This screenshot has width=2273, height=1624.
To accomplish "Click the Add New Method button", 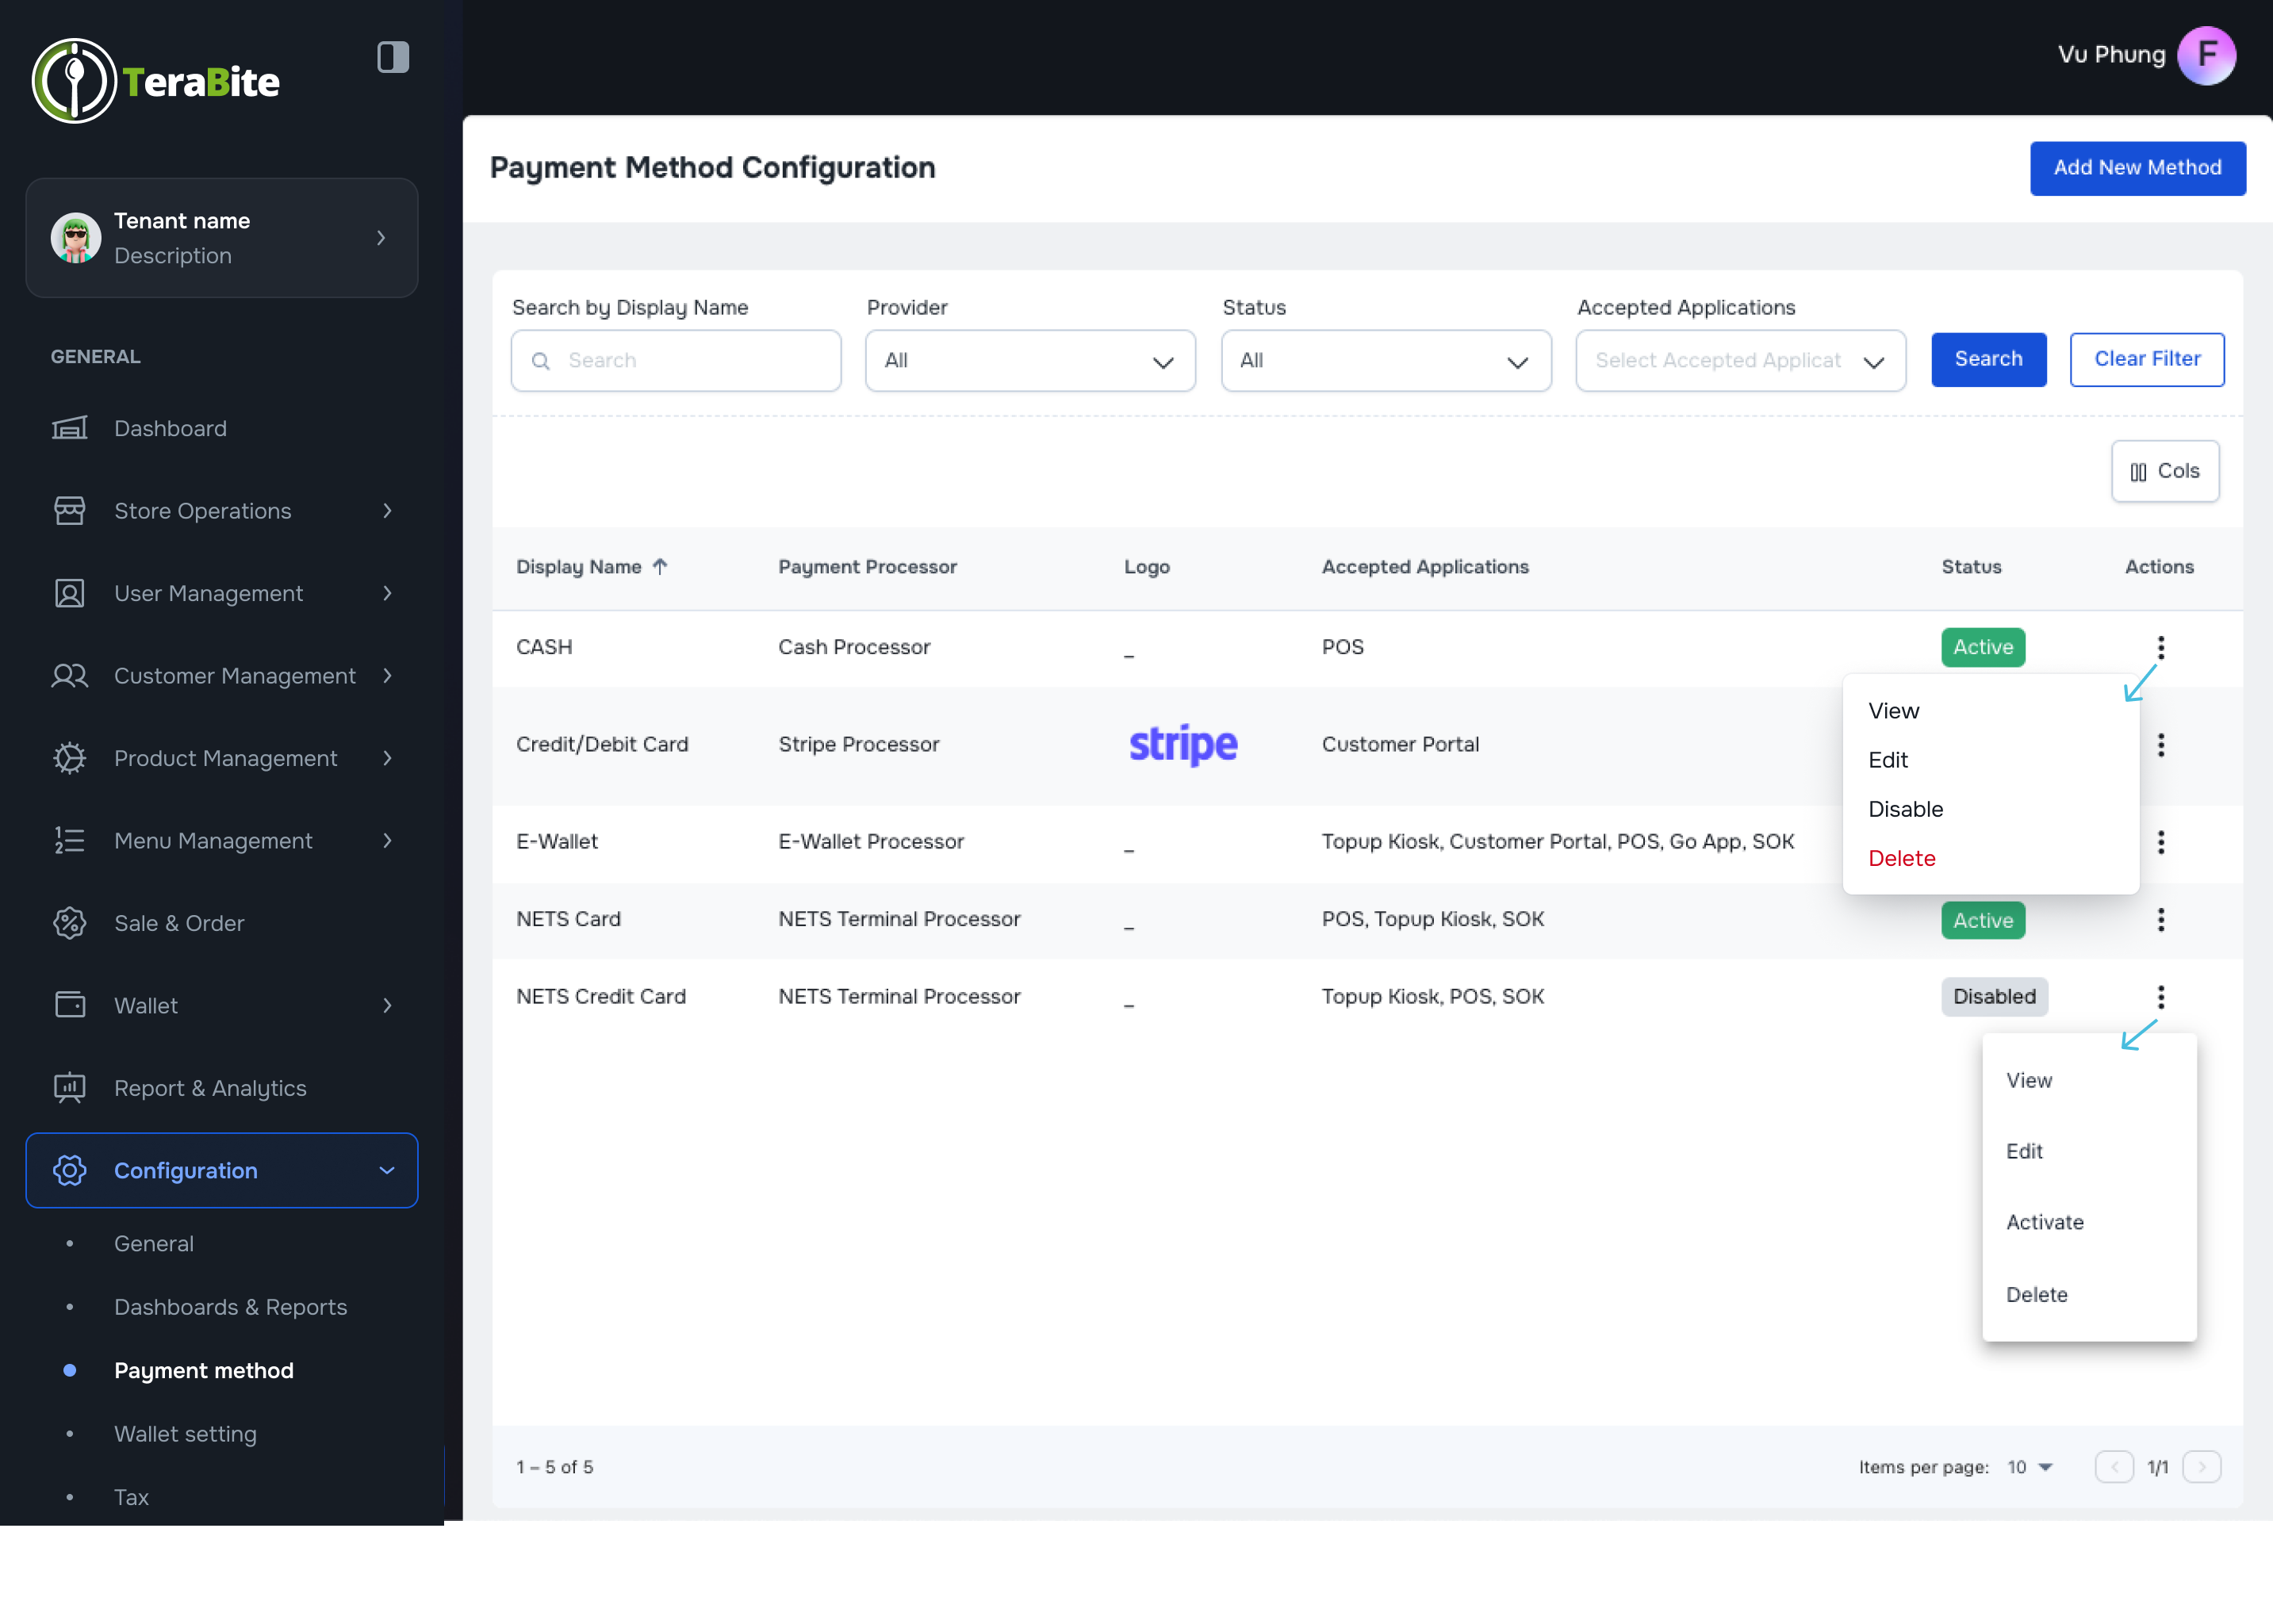I will pyautogui.click(x=2137, y=168).
